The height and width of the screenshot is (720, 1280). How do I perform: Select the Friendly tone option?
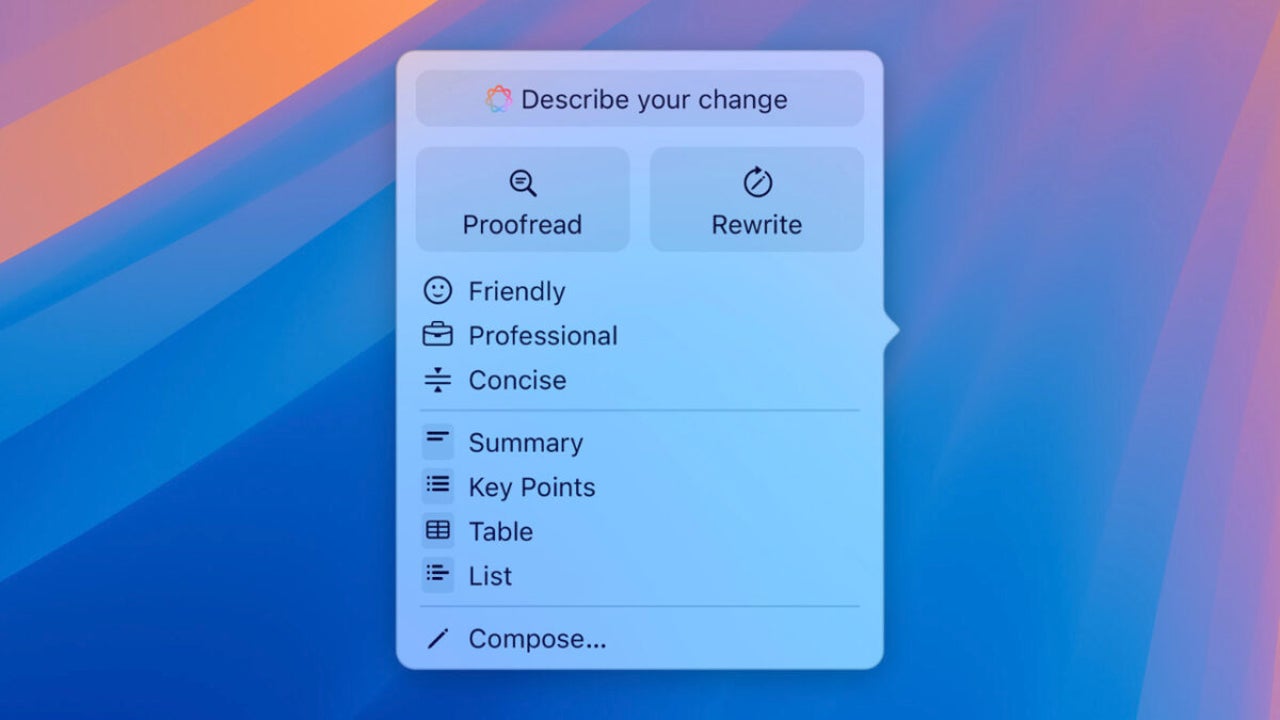pos(517,291)
